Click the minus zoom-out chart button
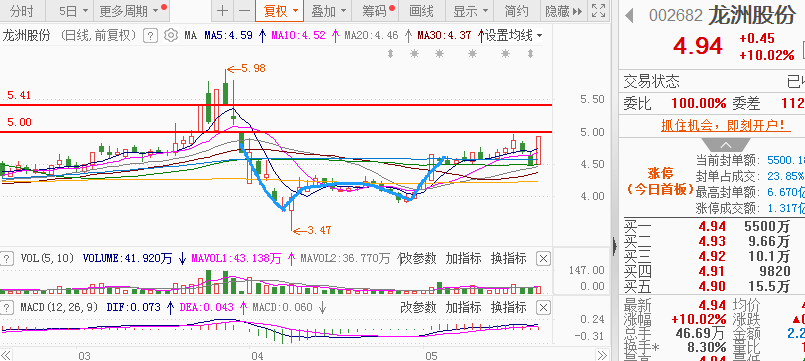The image size is (805, 361). pos(244,10)
